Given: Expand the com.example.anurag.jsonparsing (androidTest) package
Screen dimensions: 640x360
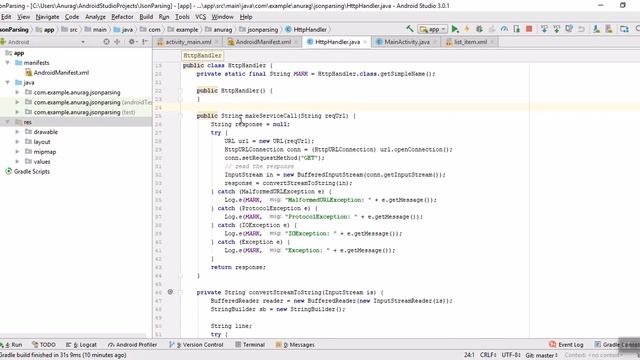Looking at the screenshot, I should [x=17, y=102].
